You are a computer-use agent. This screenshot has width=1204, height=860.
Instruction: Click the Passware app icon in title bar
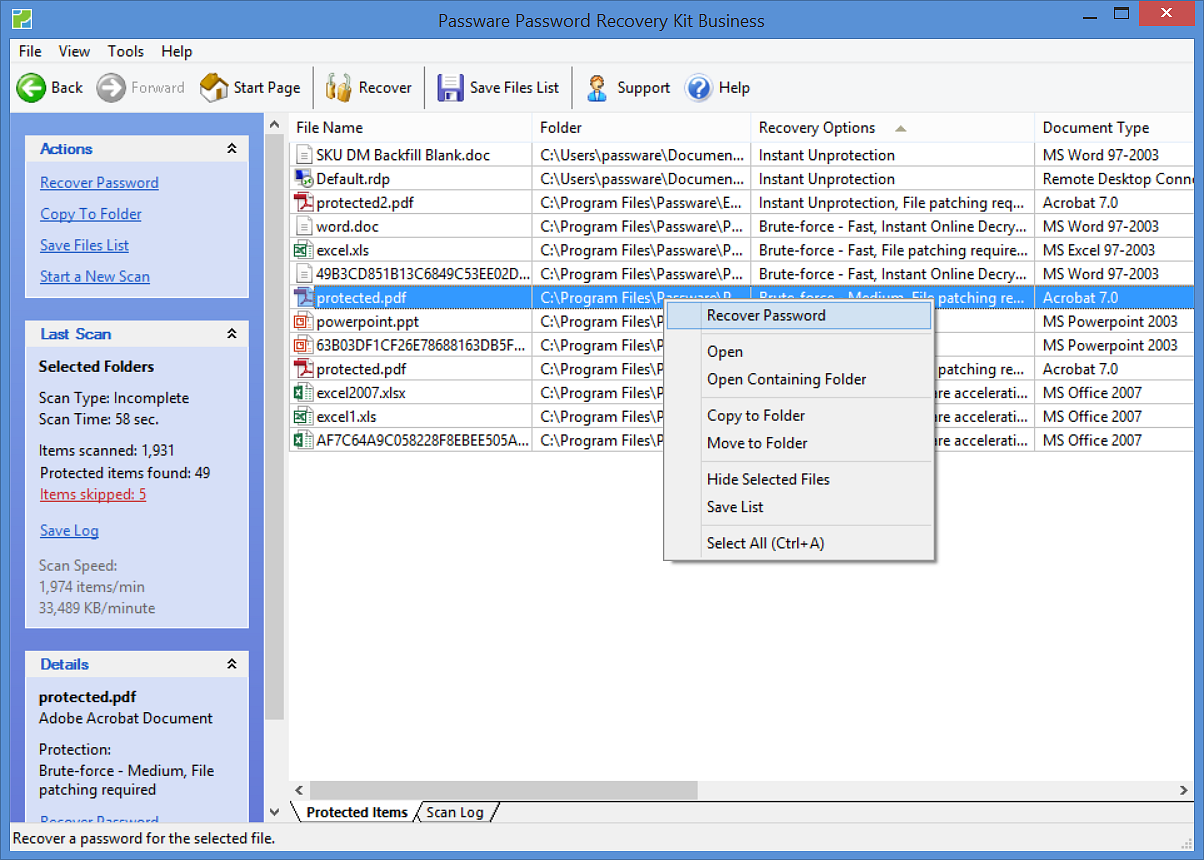pyautogui.click(x=22, y=18)
